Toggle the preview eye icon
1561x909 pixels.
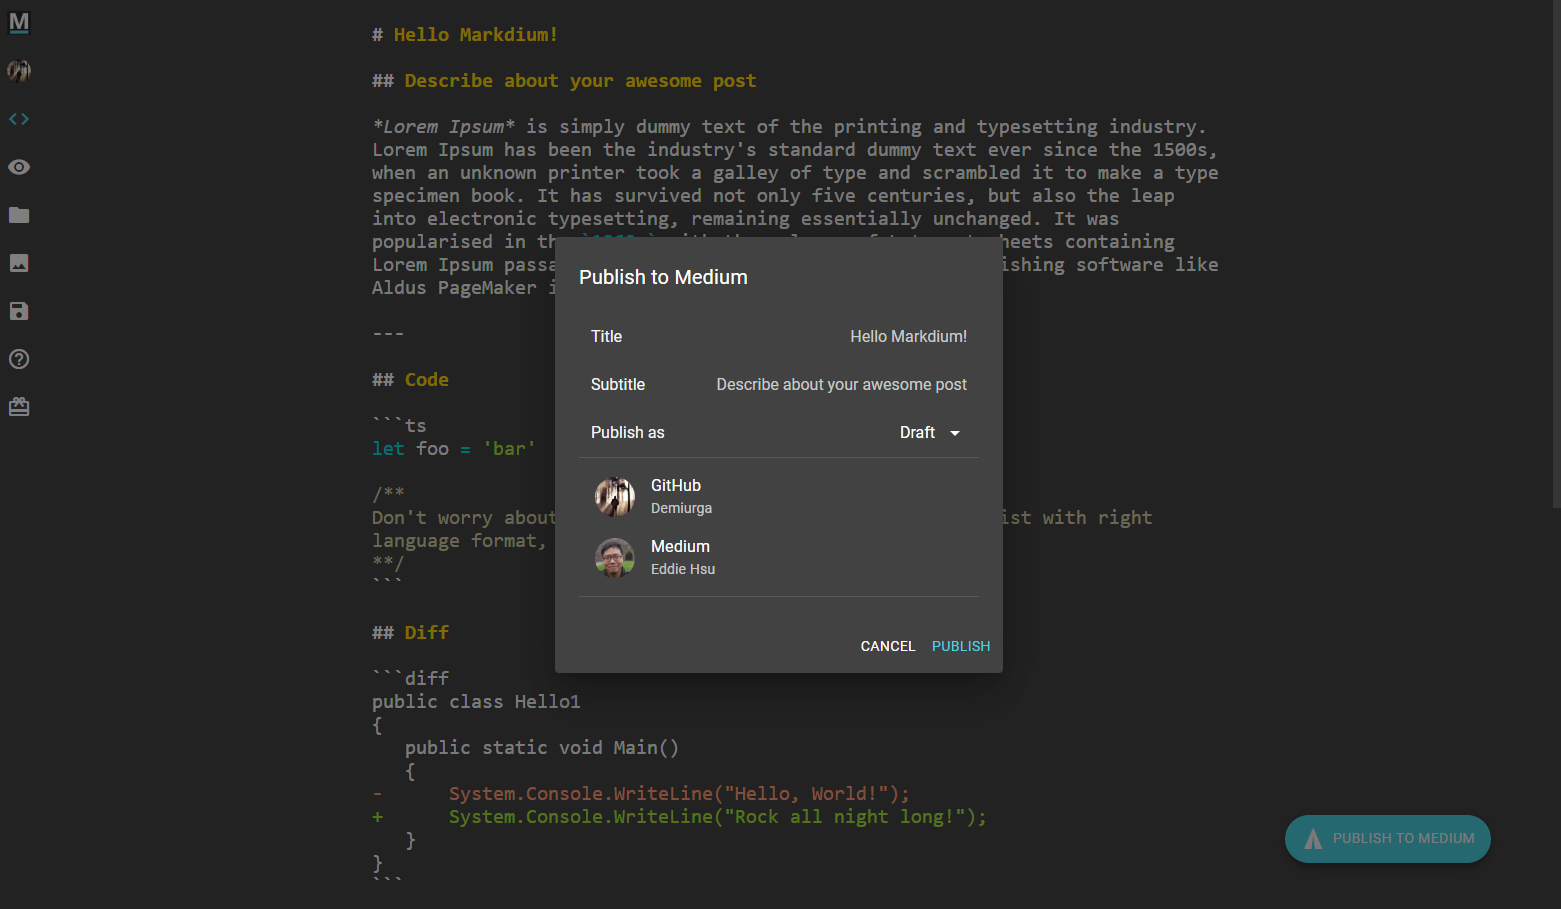click(x=19, y=167)
